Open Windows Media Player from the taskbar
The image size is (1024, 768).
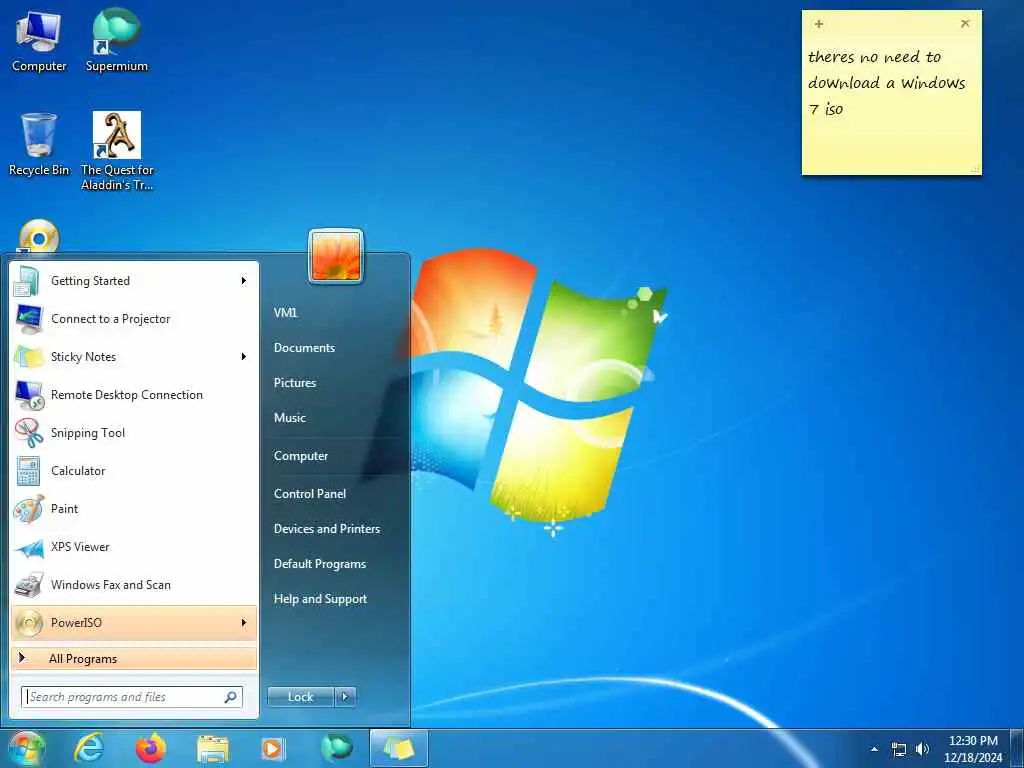click(x=273, y=749)
